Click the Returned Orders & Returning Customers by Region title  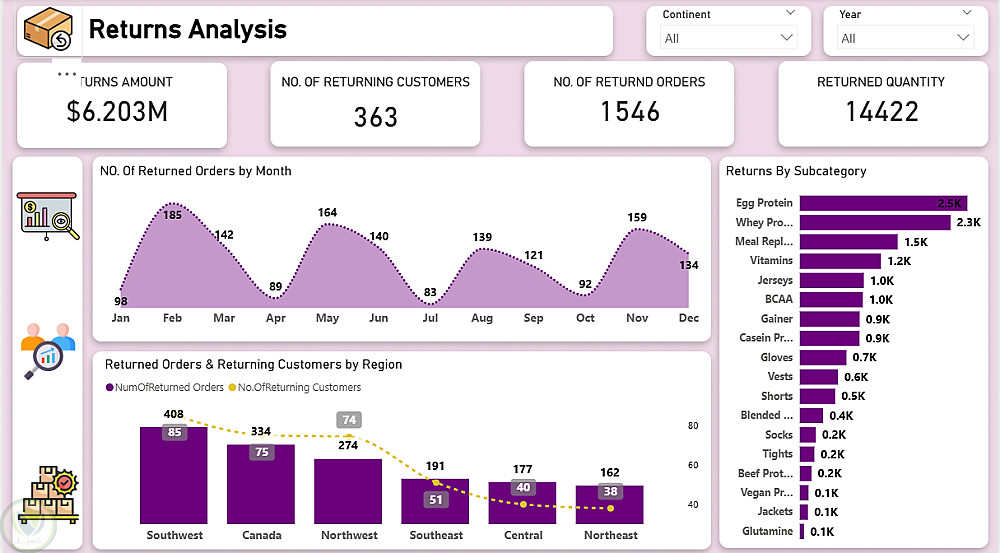click(x=254, y=364)
